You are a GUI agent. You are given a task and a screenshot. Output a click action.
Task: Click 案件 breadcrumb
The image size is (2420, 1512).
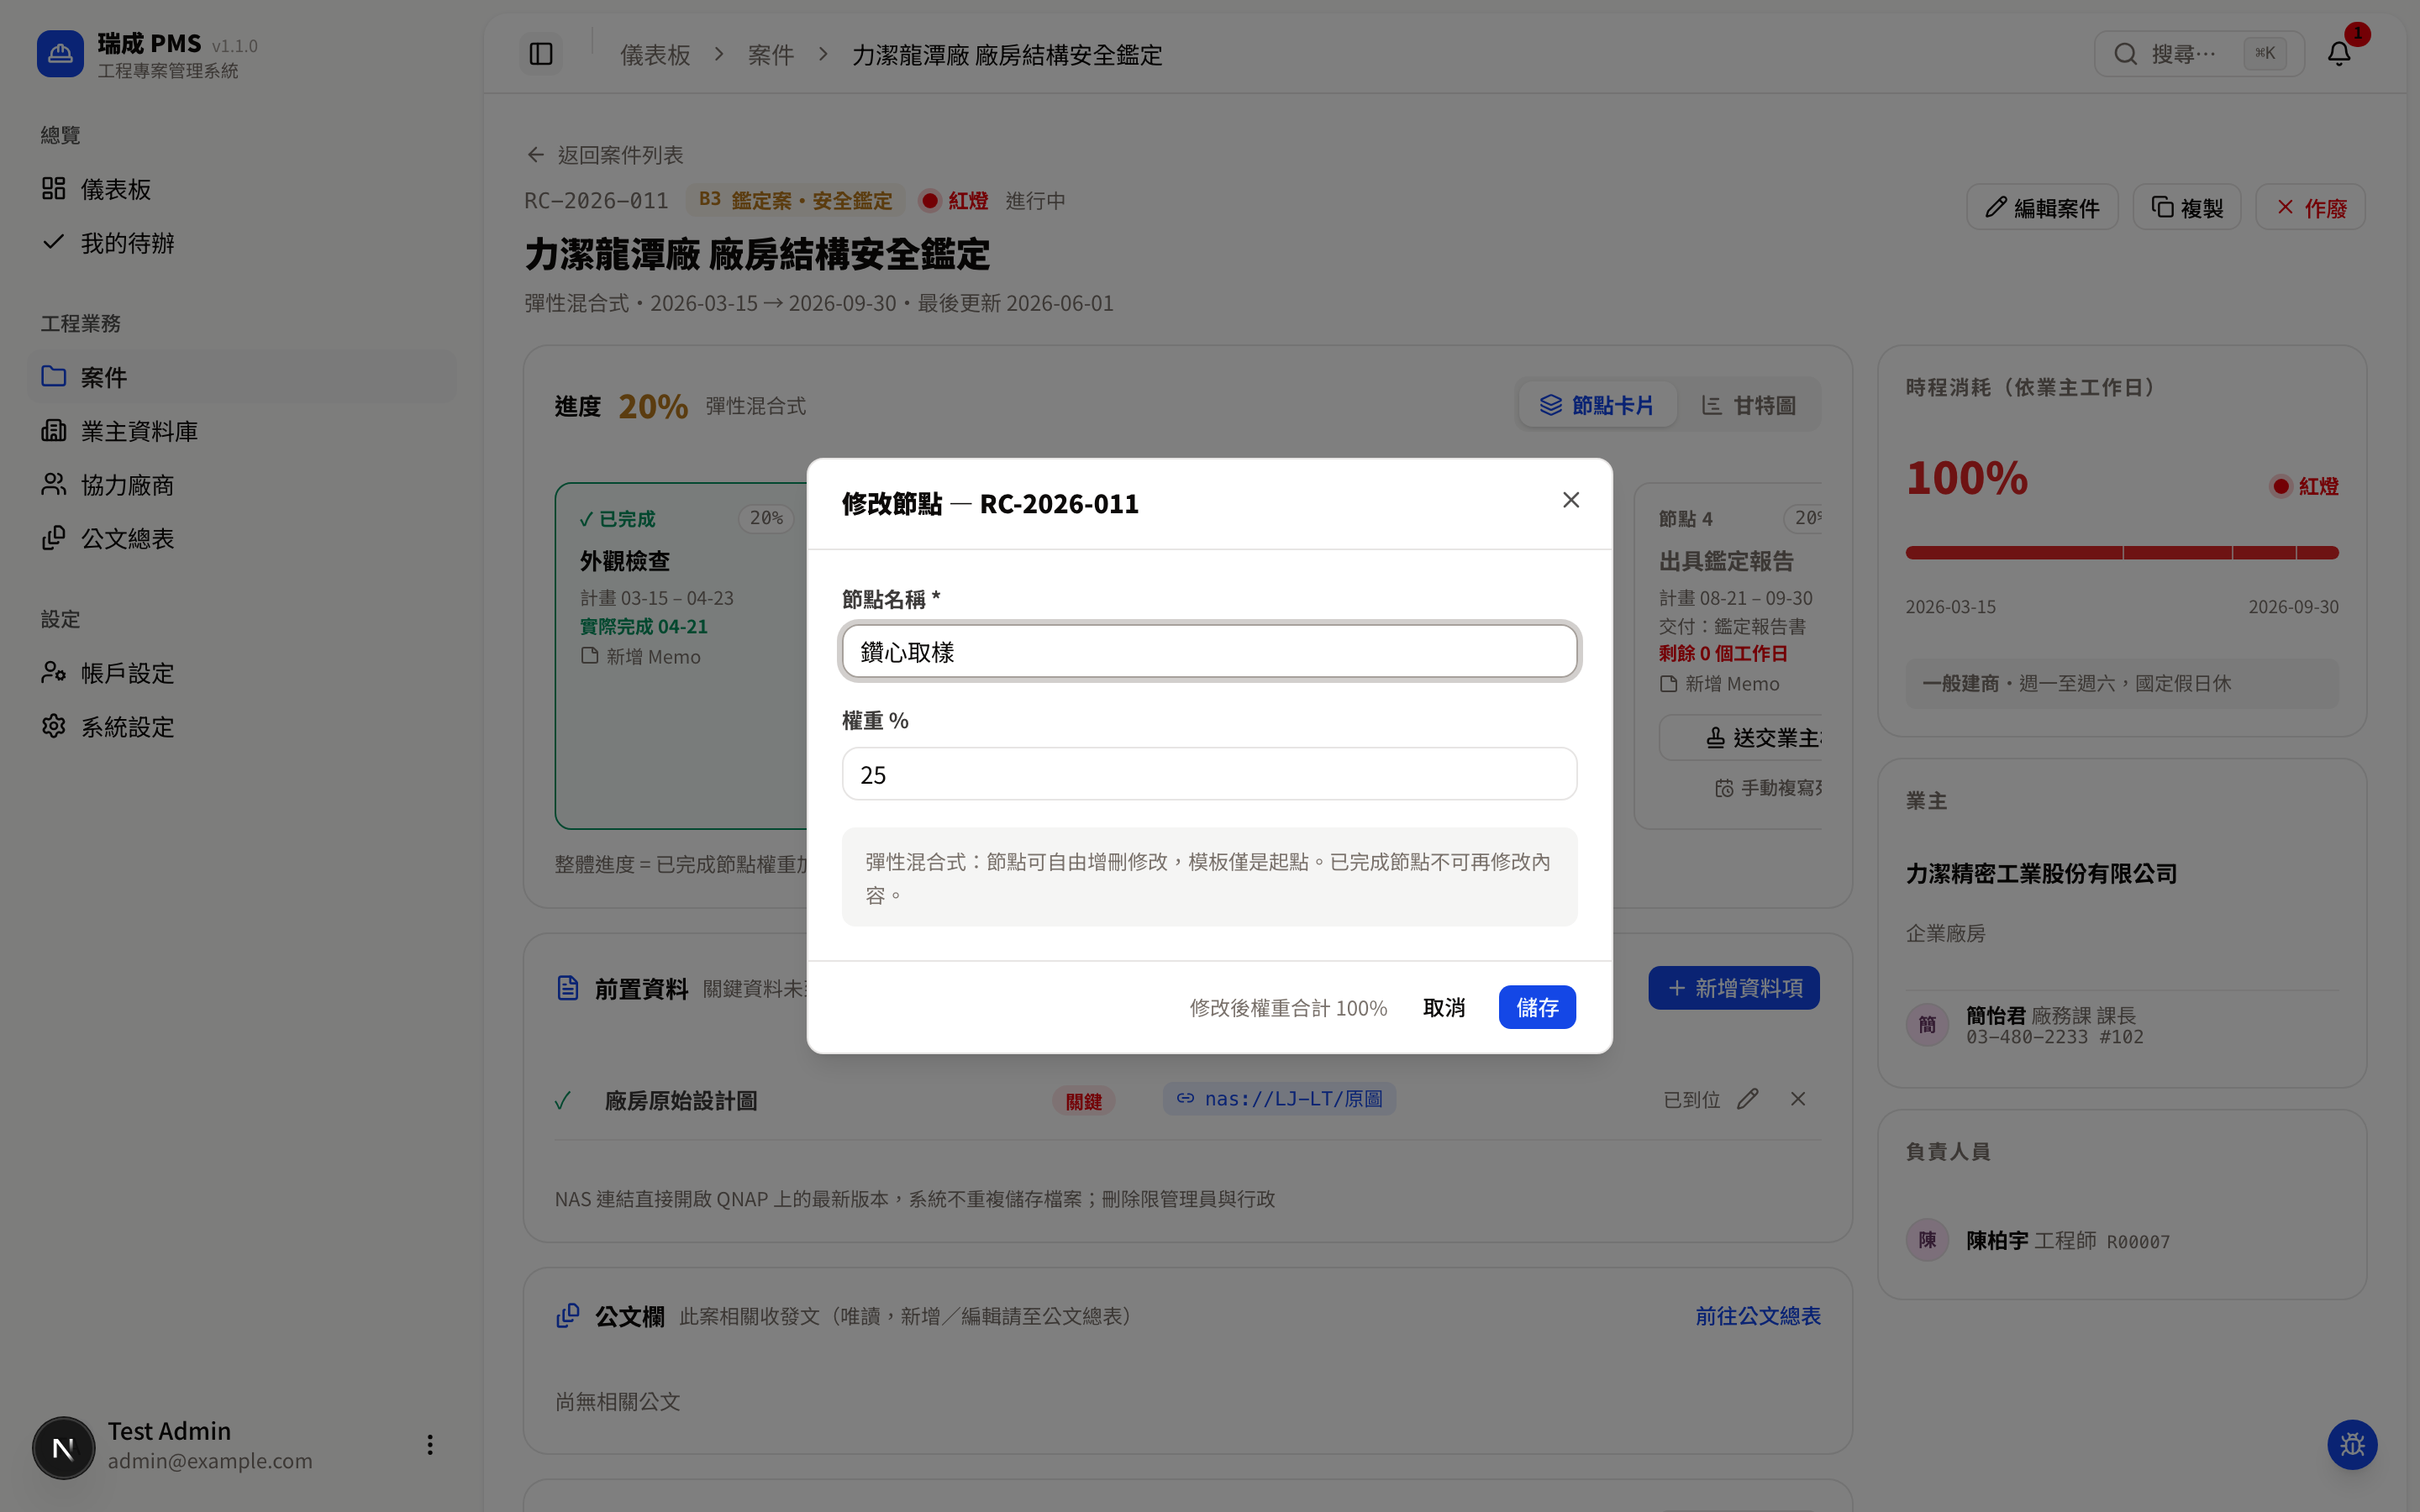pos(771,55)
